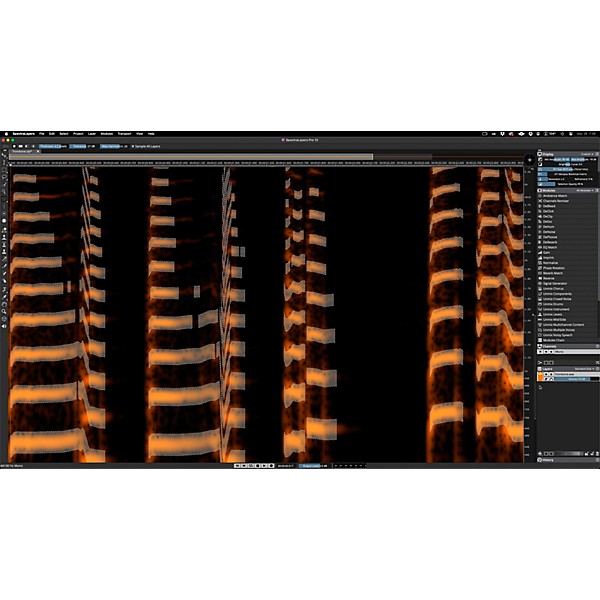The width and height of the screenshot is (600, 600).
Task: Open the Unmix Components module
Action: click(x=557, y=294)
